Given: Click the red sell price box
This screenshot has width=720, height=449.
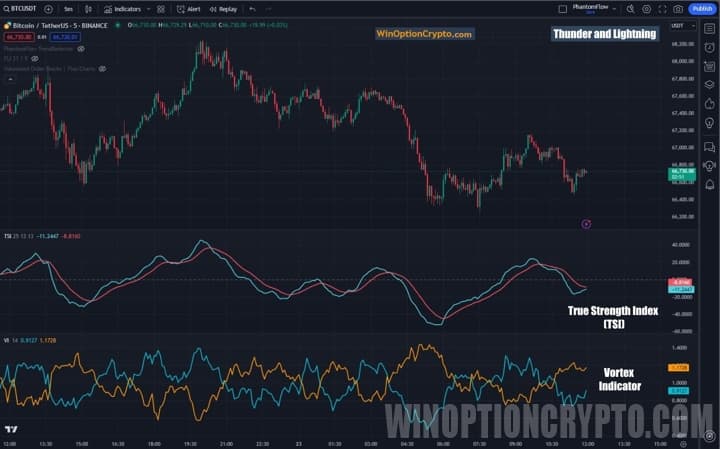Looking at the screenshot, I should tap(19, 37).
